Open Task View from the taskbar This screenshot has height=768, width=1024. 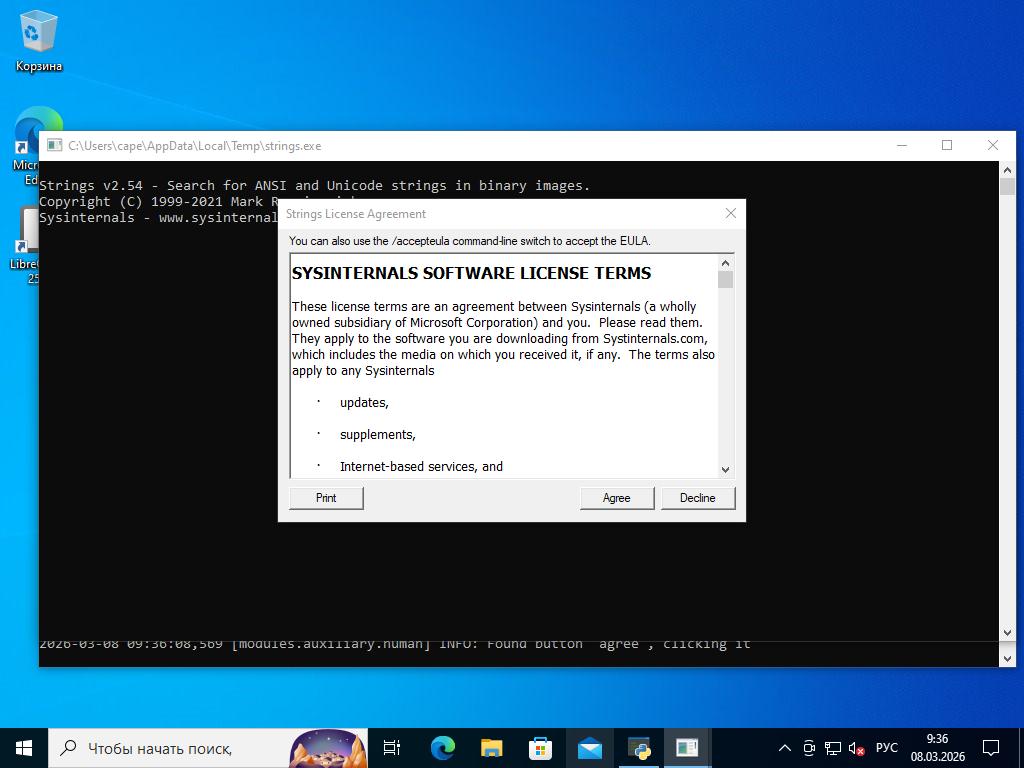click(392, 748)
